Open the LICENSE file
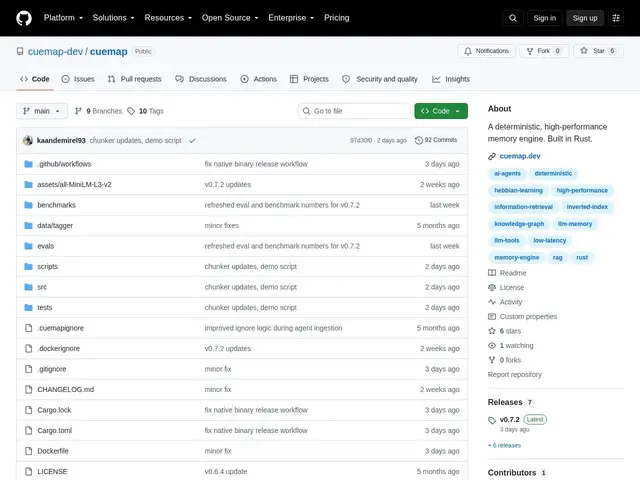Viewport: 640px width, 480px height. [52, 471]
